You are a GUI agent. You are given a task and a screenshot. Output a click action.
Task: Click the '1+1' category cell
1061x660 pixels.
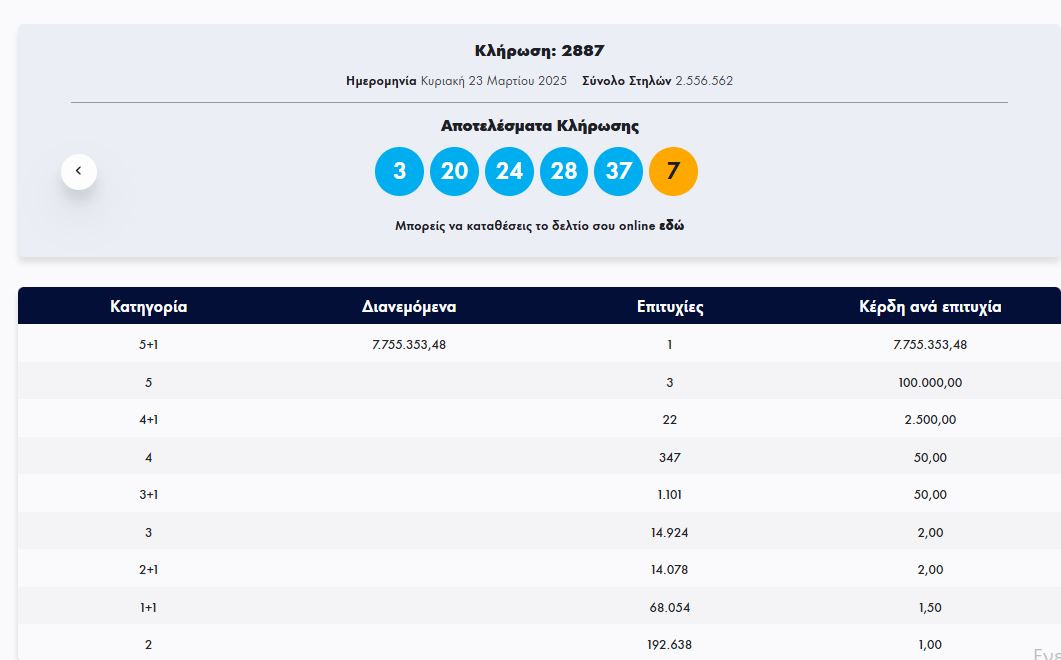pyautogui.click(x=148, y=607)
